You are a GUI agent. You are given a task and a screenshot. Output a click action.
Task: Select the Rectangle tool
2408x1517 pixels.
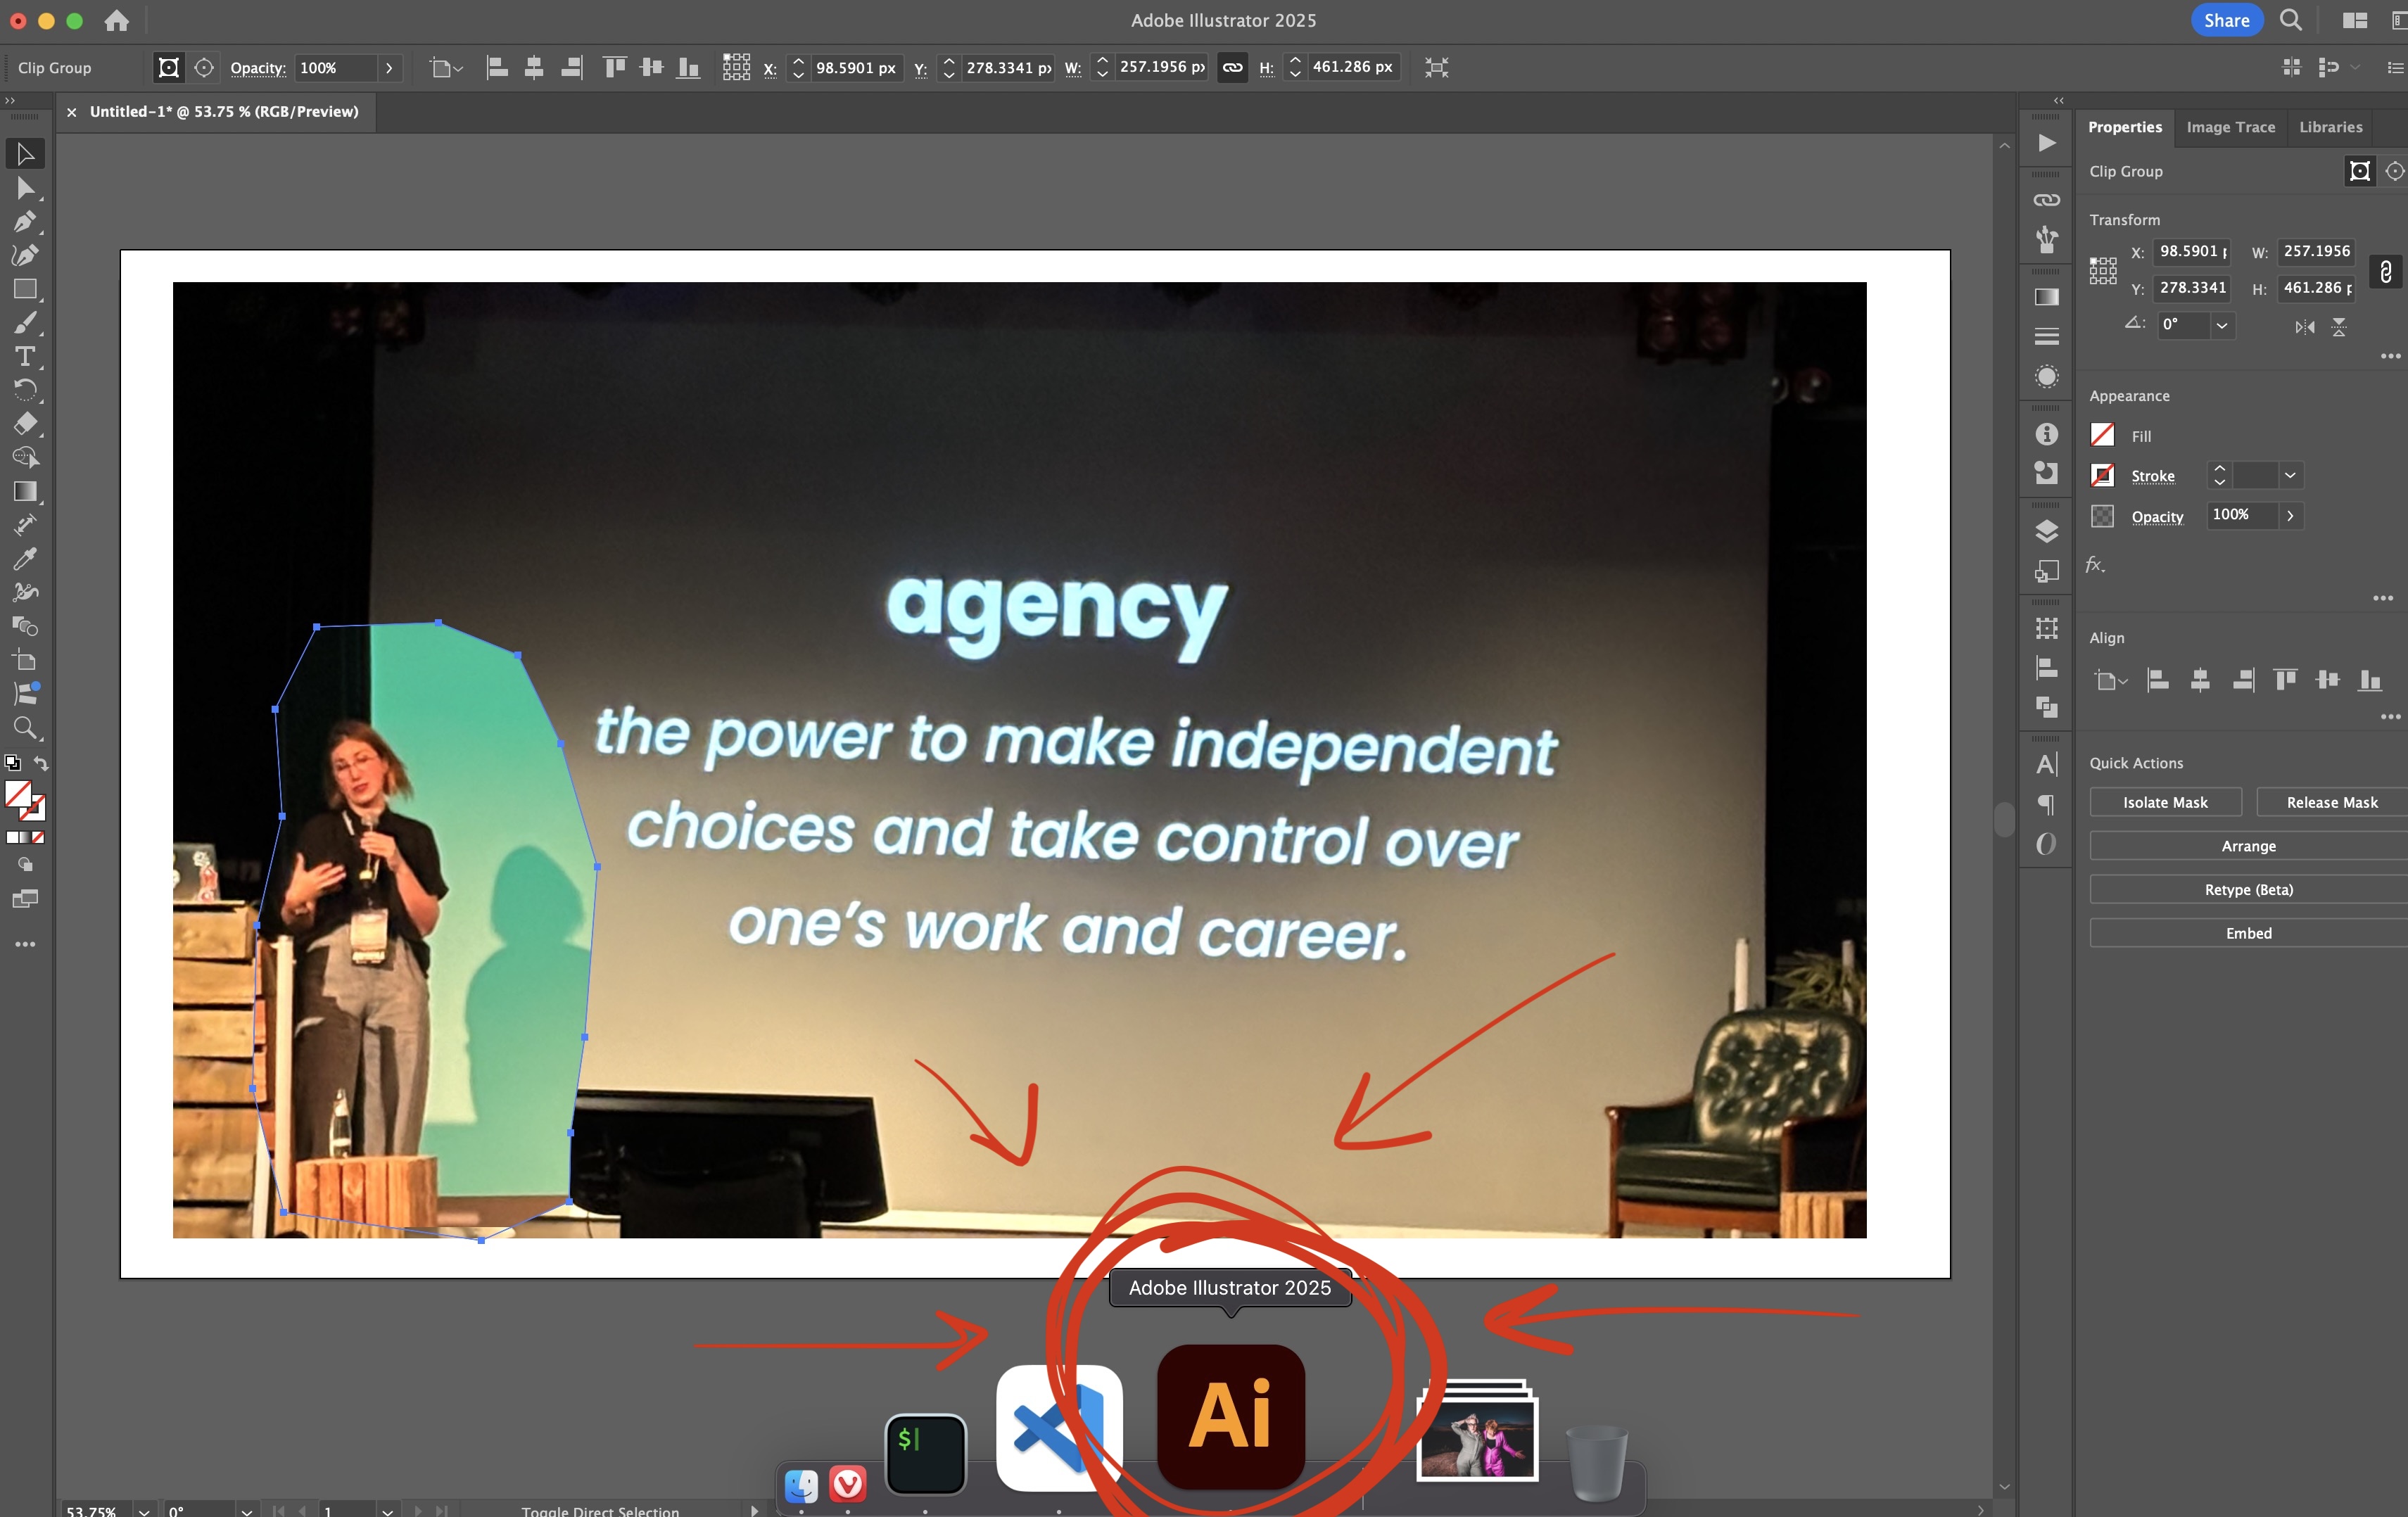tap(25, 289)
